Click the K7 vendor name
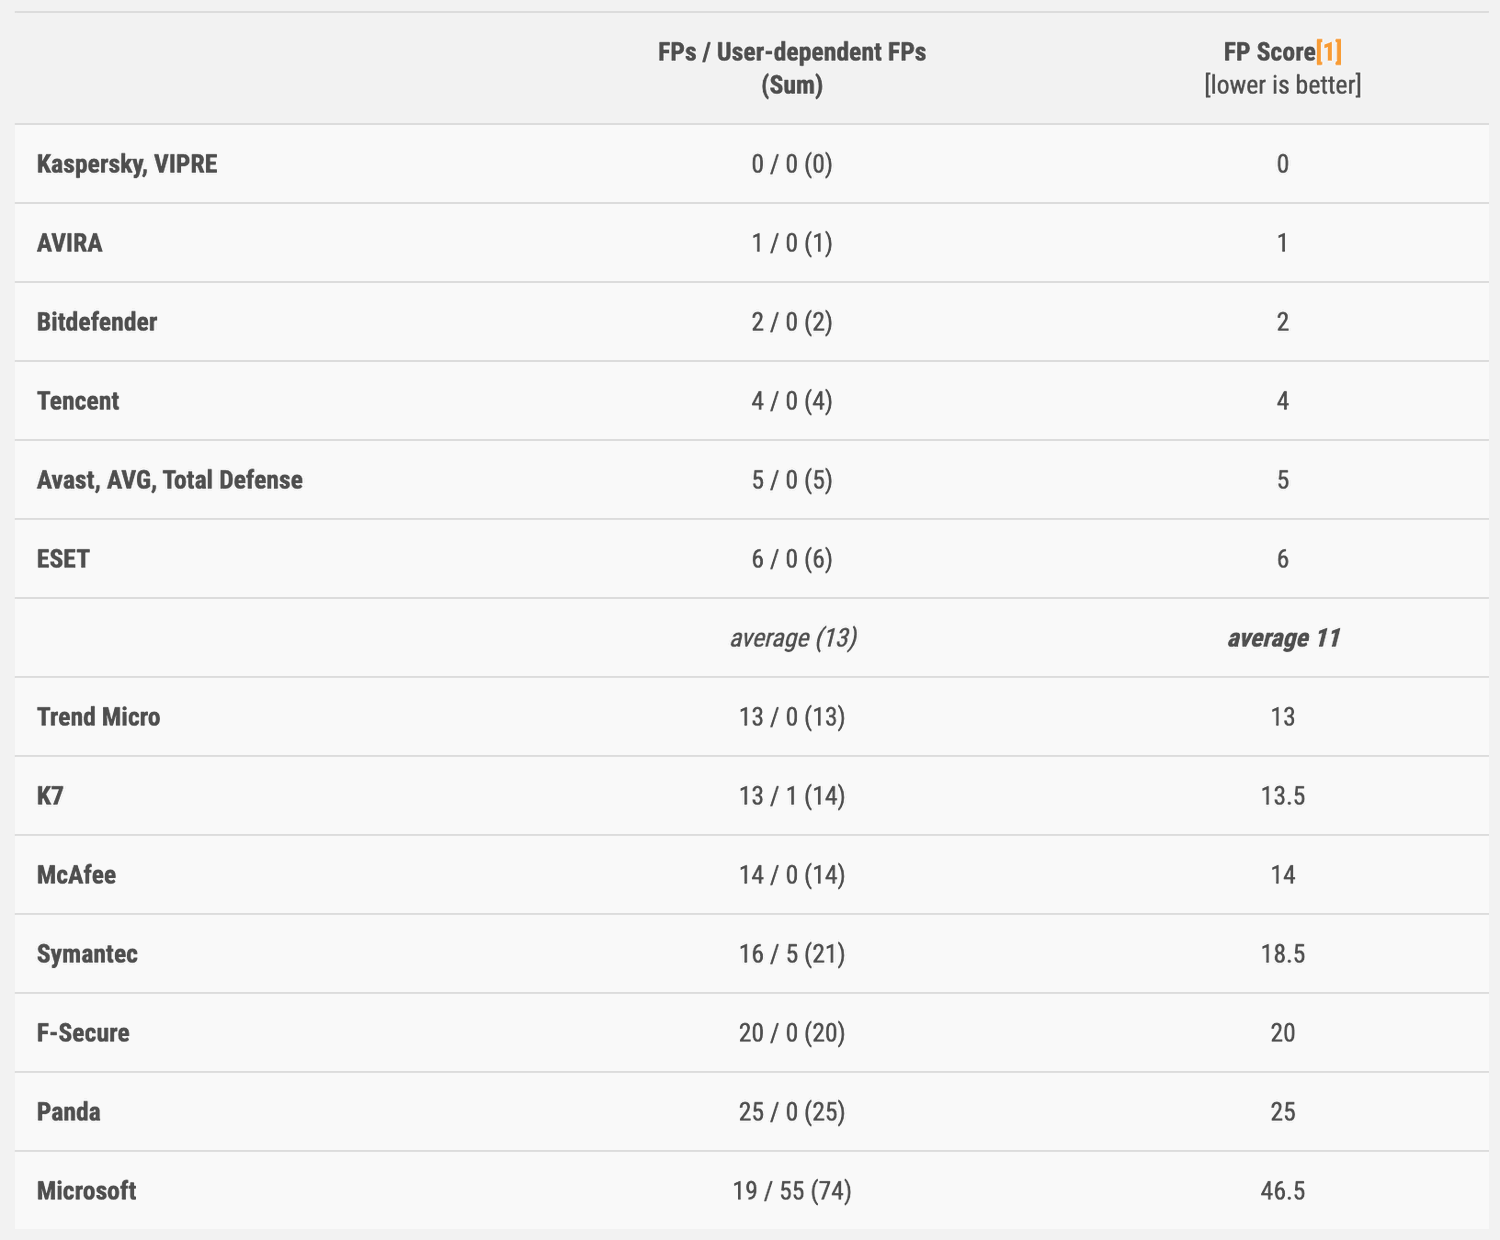 click(x=51, y=796)
